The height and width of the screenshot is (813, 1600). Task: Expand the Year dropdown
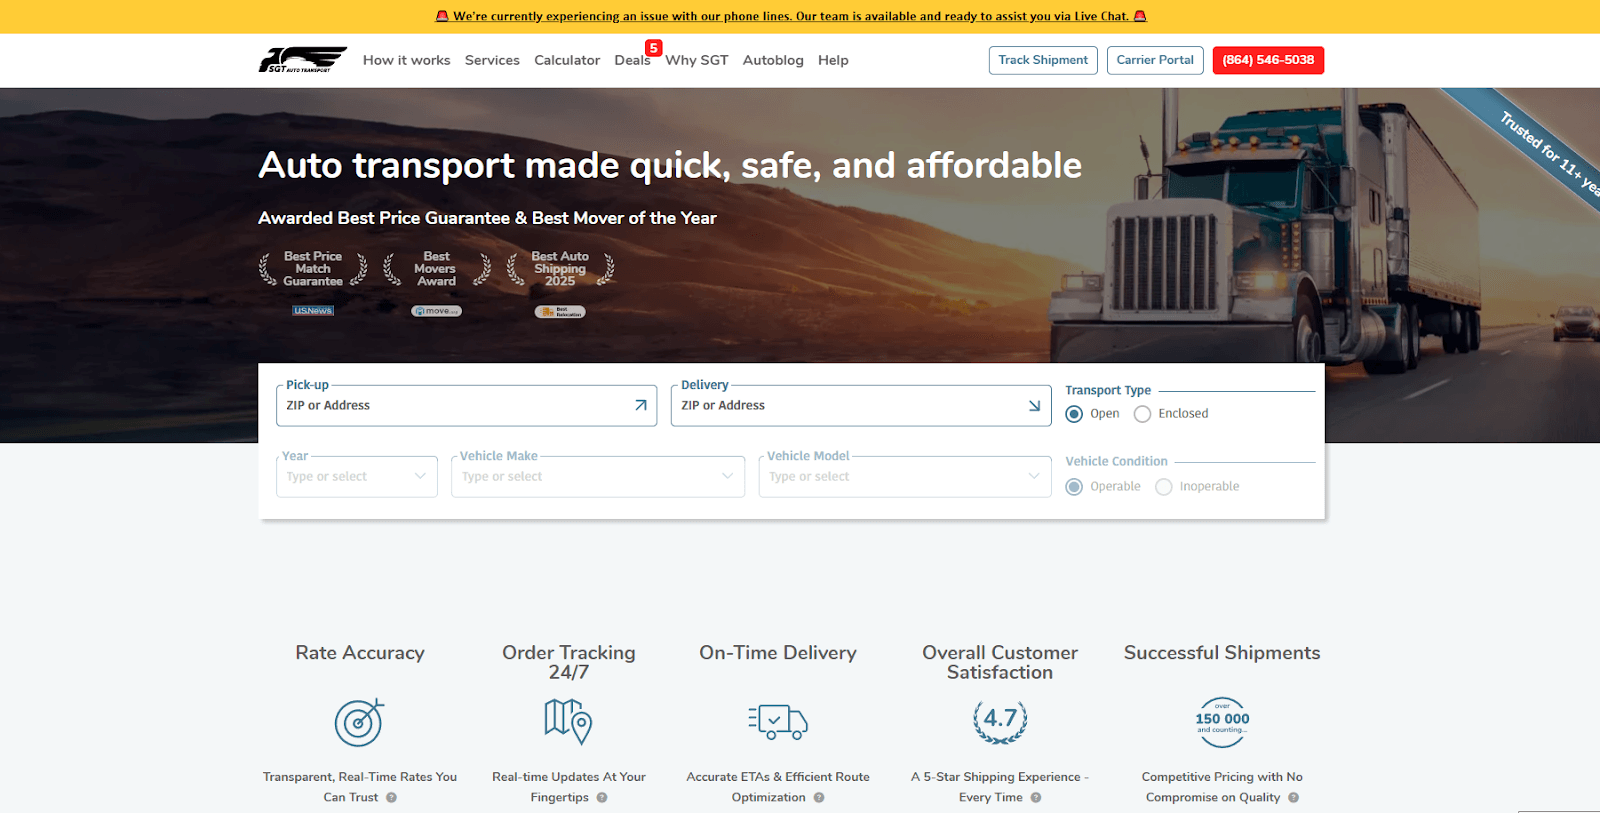pos(356,477)
